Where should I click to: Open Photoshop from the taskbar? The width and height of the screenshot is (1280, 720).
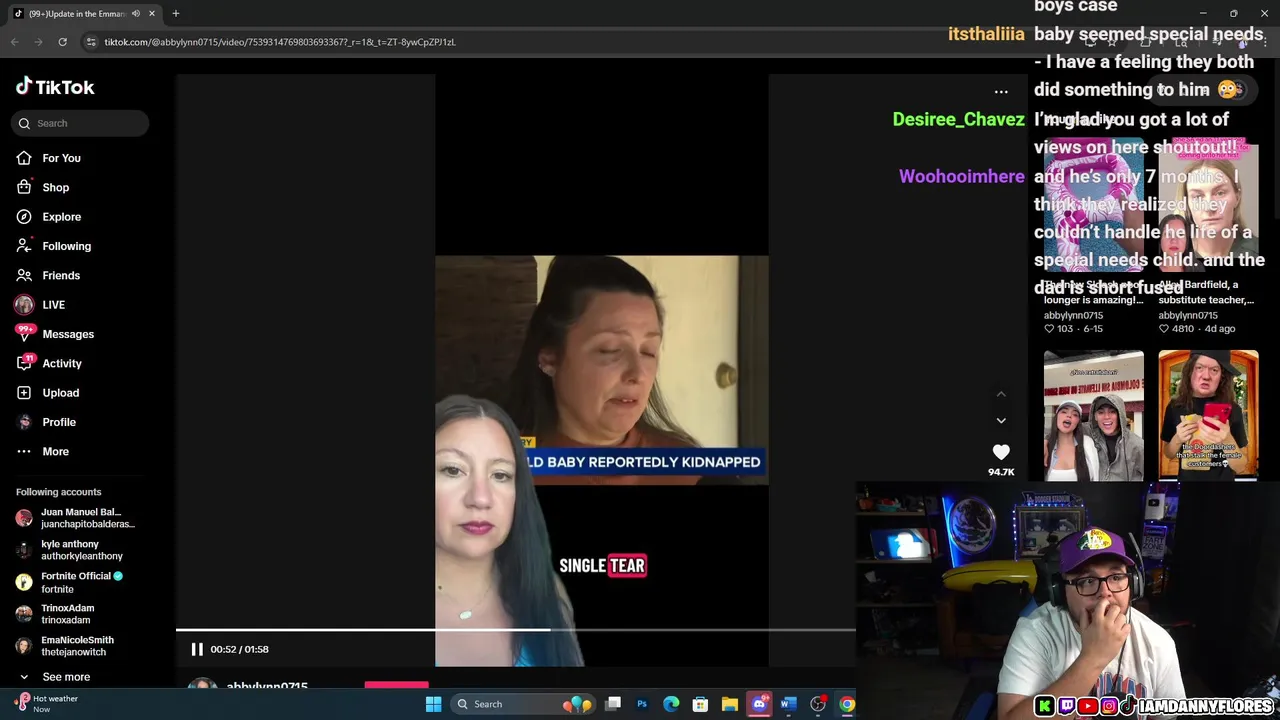click(642, 704)
